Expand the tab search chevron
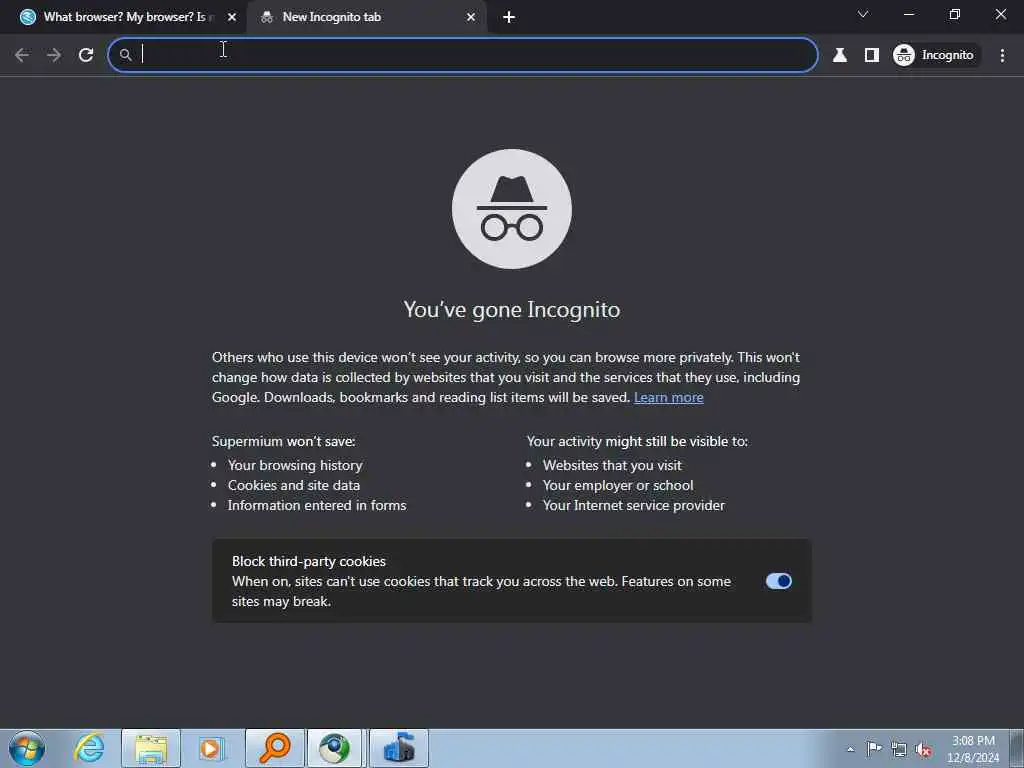Viewport: 1024px width, 768px height. click(863, 14)
